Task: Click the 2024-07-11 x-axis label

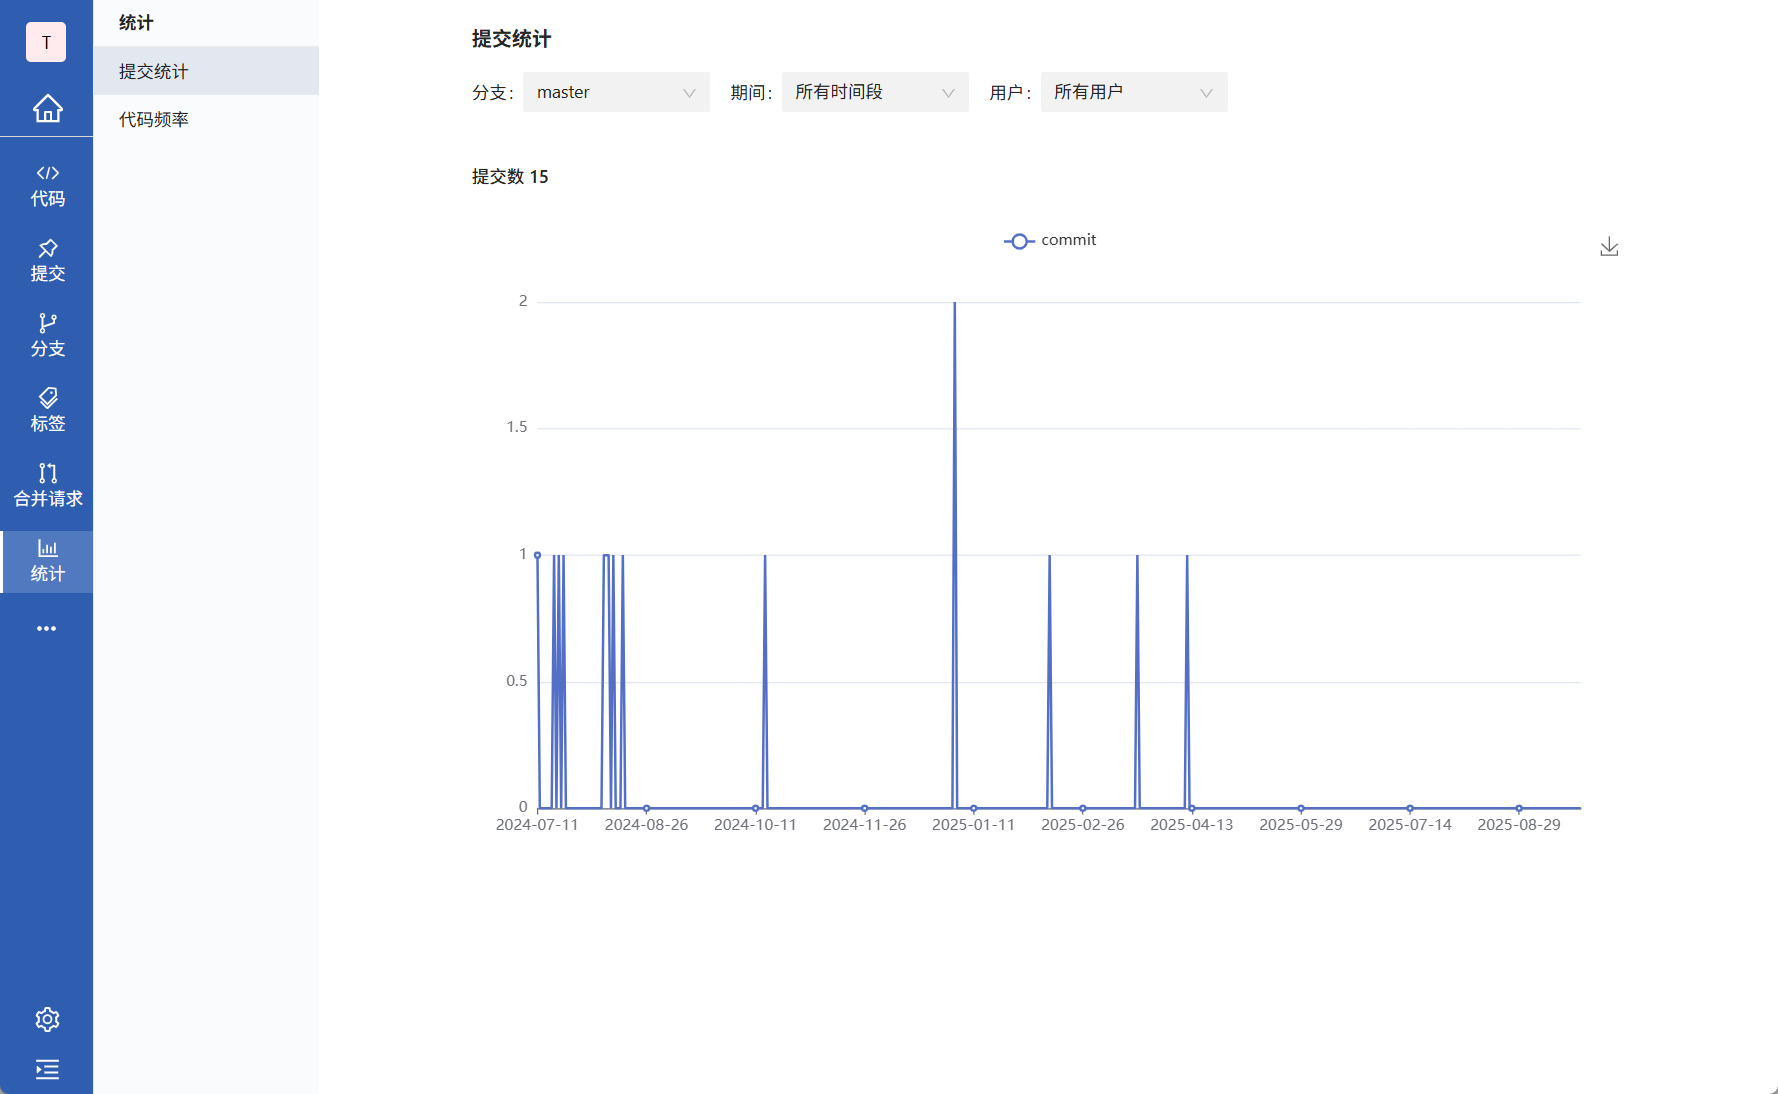Action: (537, 825)
